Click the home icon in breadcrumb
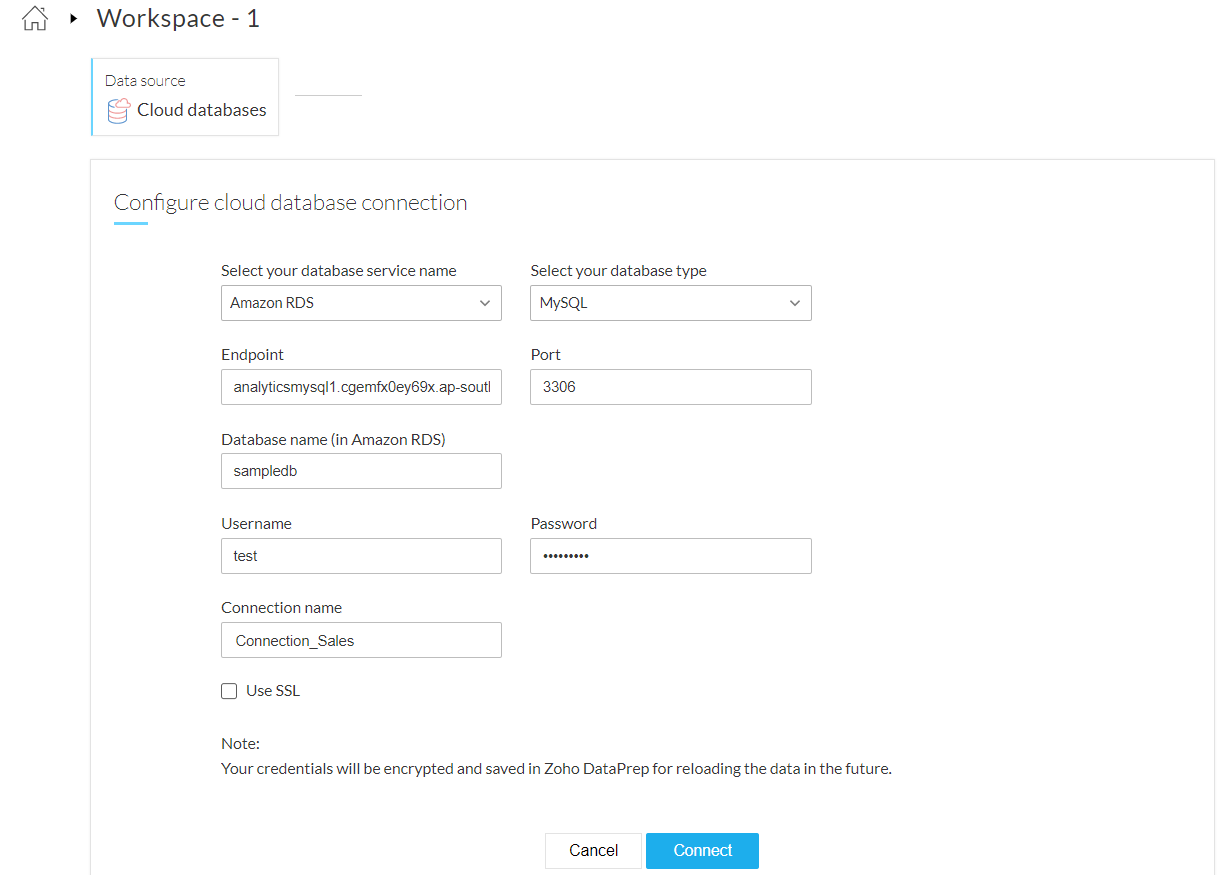Viewport: 1230px width, 875px height. tap(35, 19)
